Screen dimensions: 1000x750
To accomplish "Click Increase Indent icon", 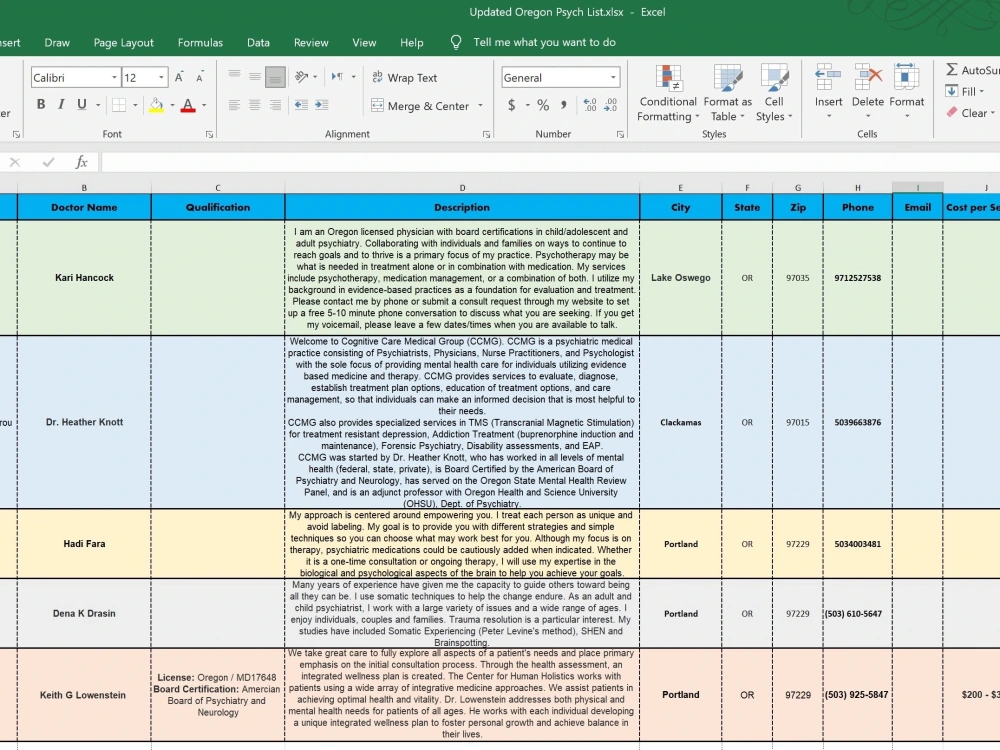I will tap(321, 105).
